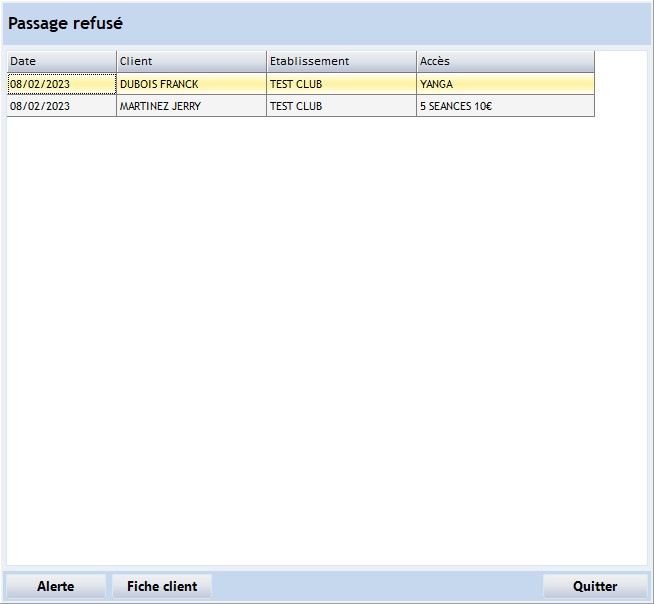This screenshot has height=604, width=654.
Task: Click the Etablissement column header
Action: pyautogui.click(x=341, y=62)
